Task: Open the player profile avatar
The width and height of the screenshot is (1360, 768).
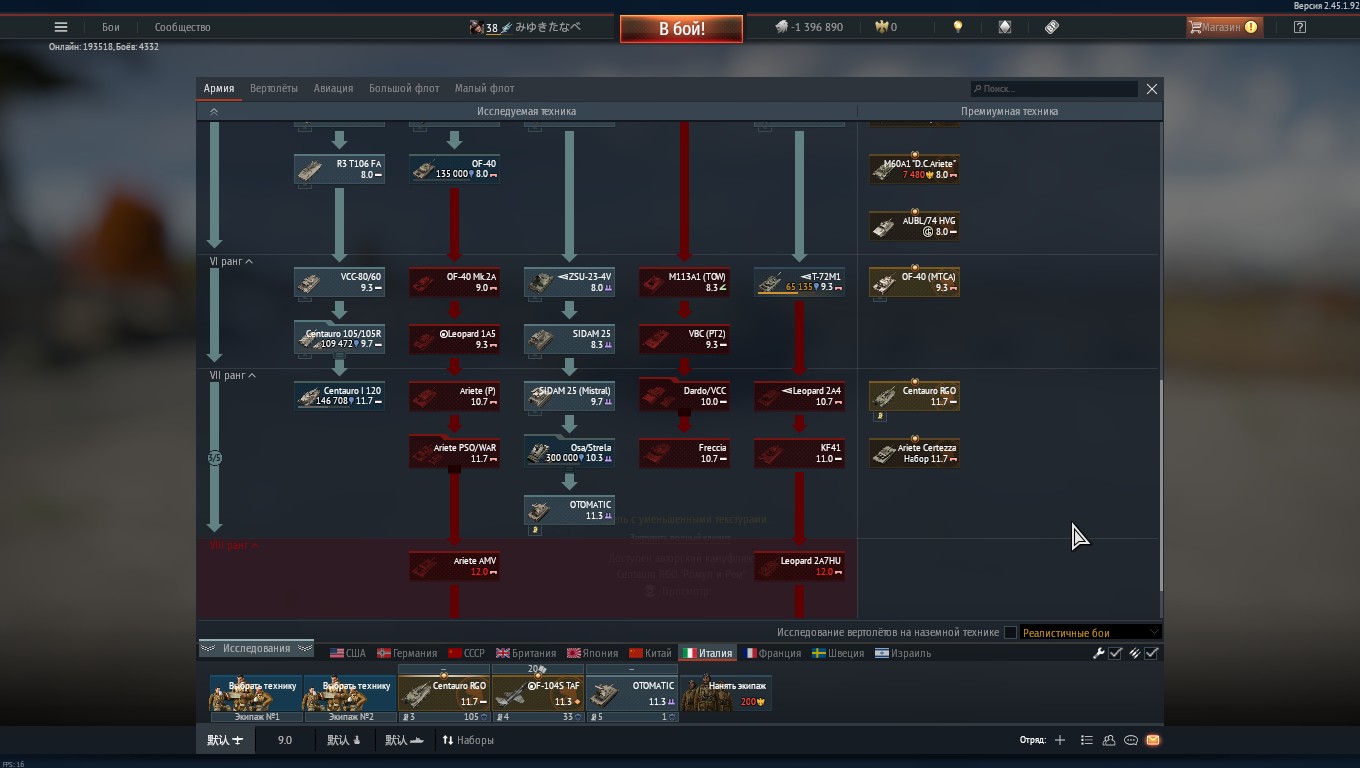Action: point(477,27)
